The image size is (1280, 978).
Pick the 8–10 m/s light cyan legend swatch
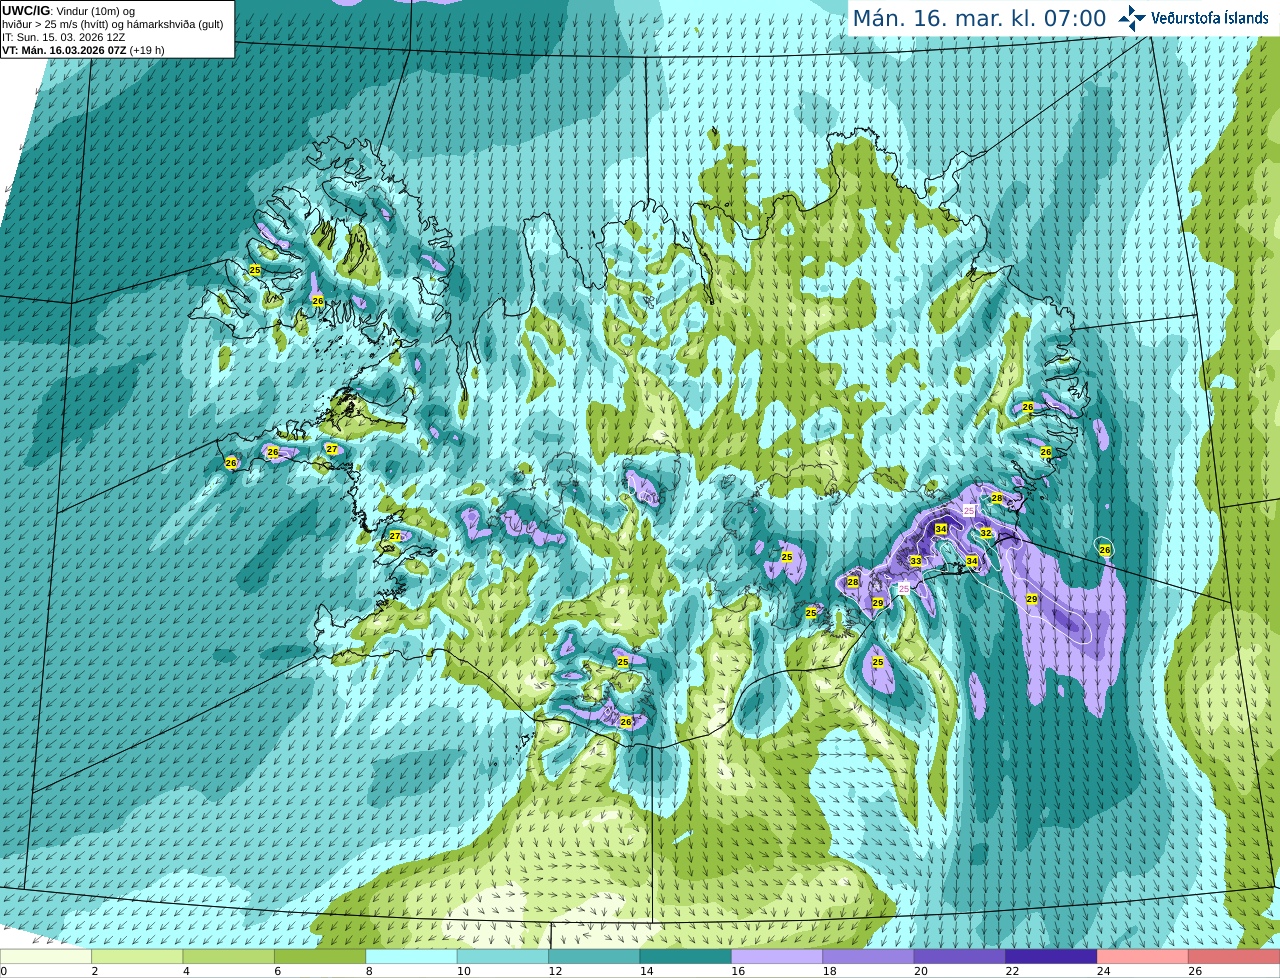coord(412,957)
